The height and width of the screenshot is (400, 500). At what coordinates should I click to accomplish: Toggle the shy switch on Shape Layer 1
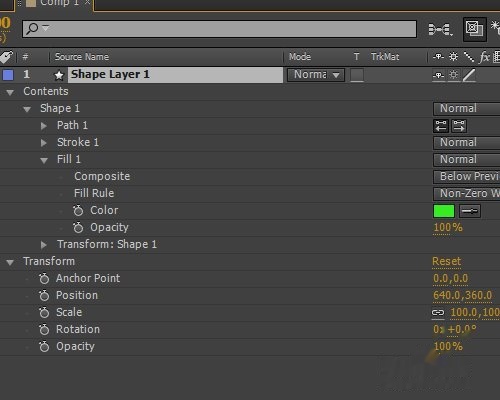(438, 75)
